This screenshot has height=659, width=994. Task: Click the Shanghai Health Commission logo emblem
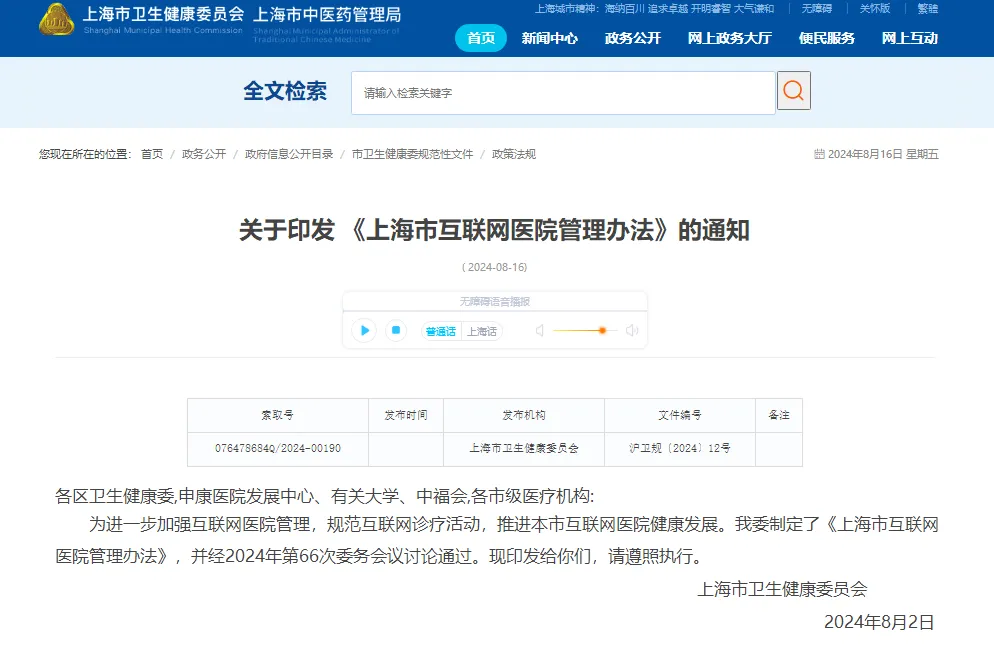pyautogui.click(x=56, y=20)
